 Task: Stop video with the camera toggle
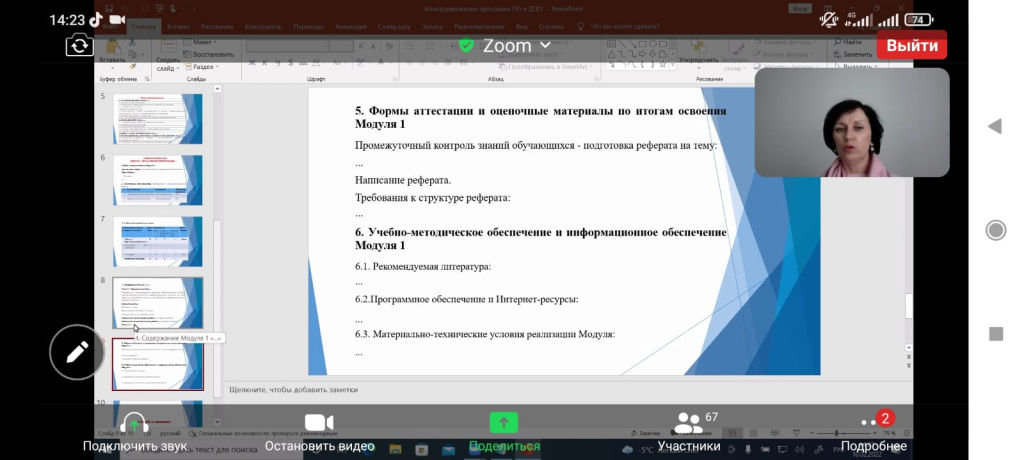tap(318, 423)
